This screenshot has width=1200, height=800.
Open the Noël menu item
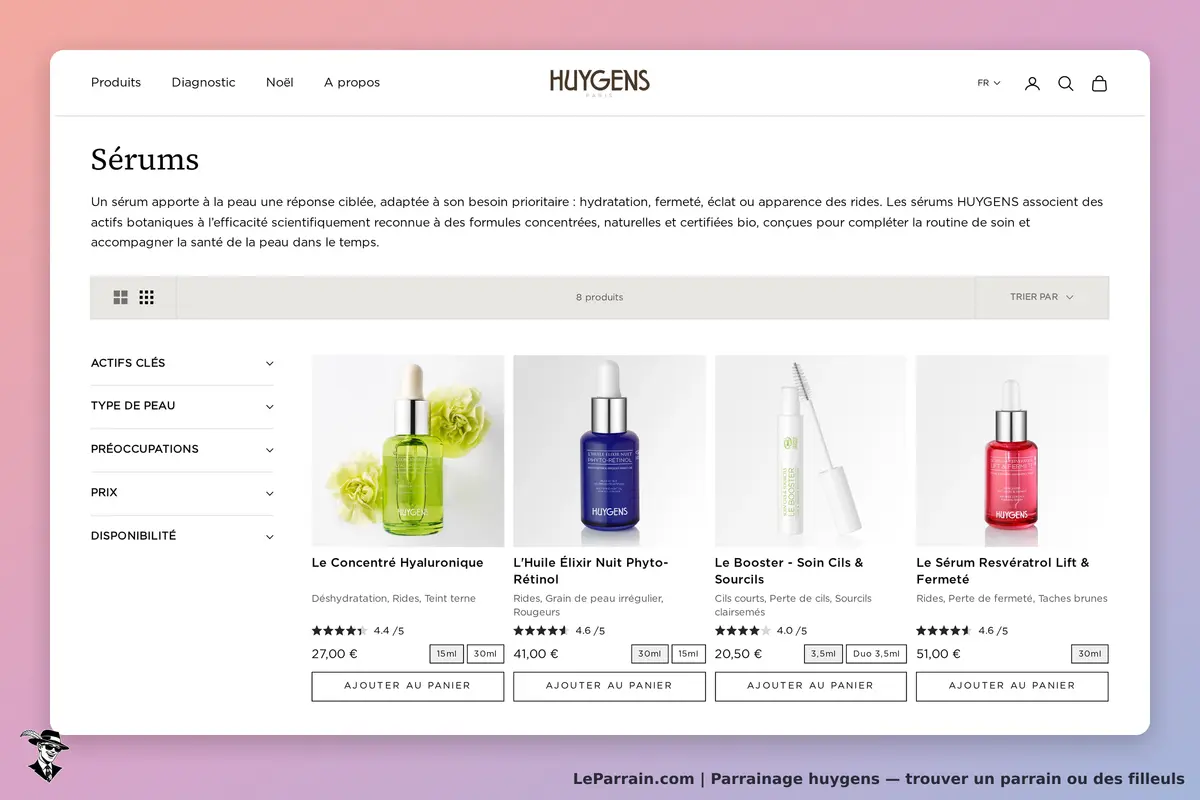tap(280, 82)
